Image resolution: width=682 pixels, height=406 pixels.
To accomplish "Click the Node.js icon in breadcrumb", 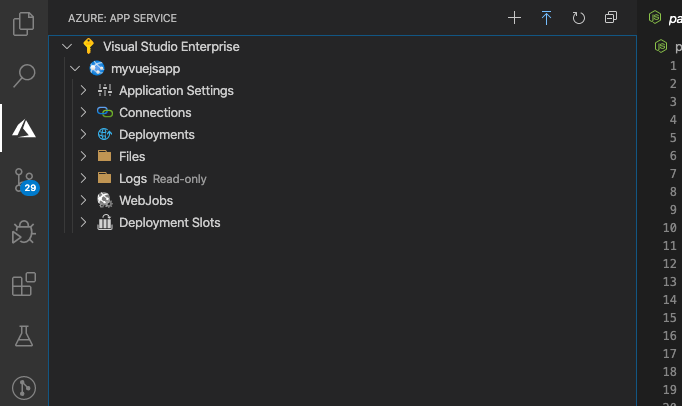I will pyautogui.click(x=661, y=46).
